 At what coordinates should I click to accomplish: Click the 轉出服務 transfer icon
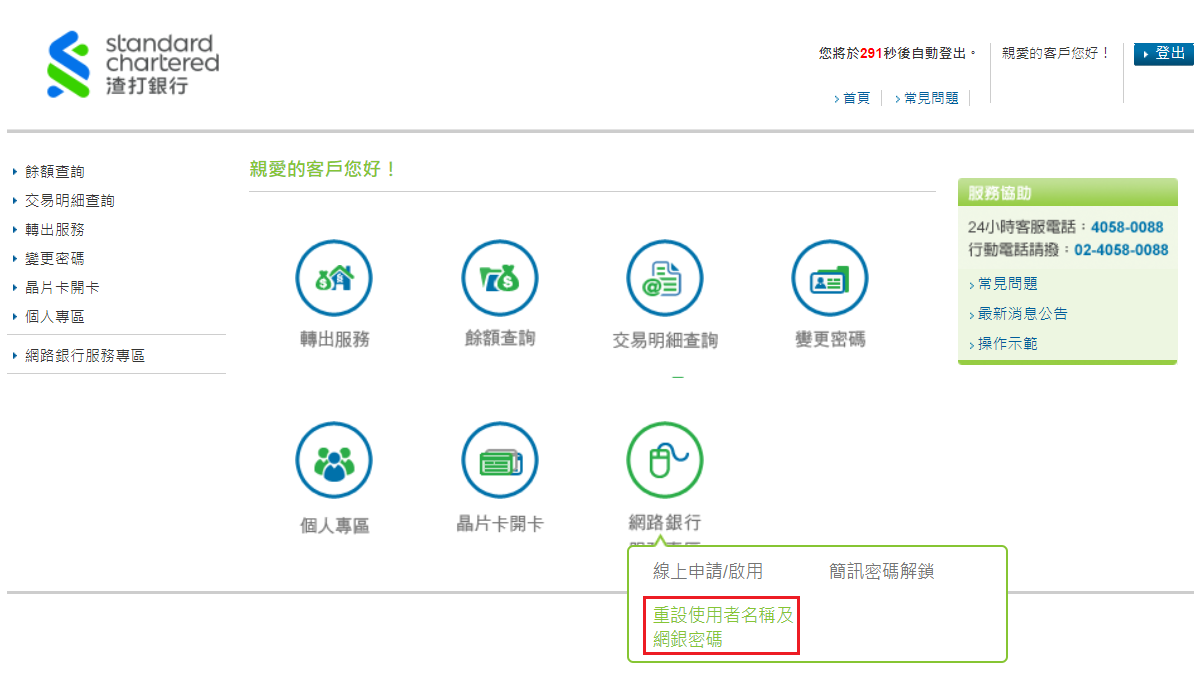tap(334, 279)
